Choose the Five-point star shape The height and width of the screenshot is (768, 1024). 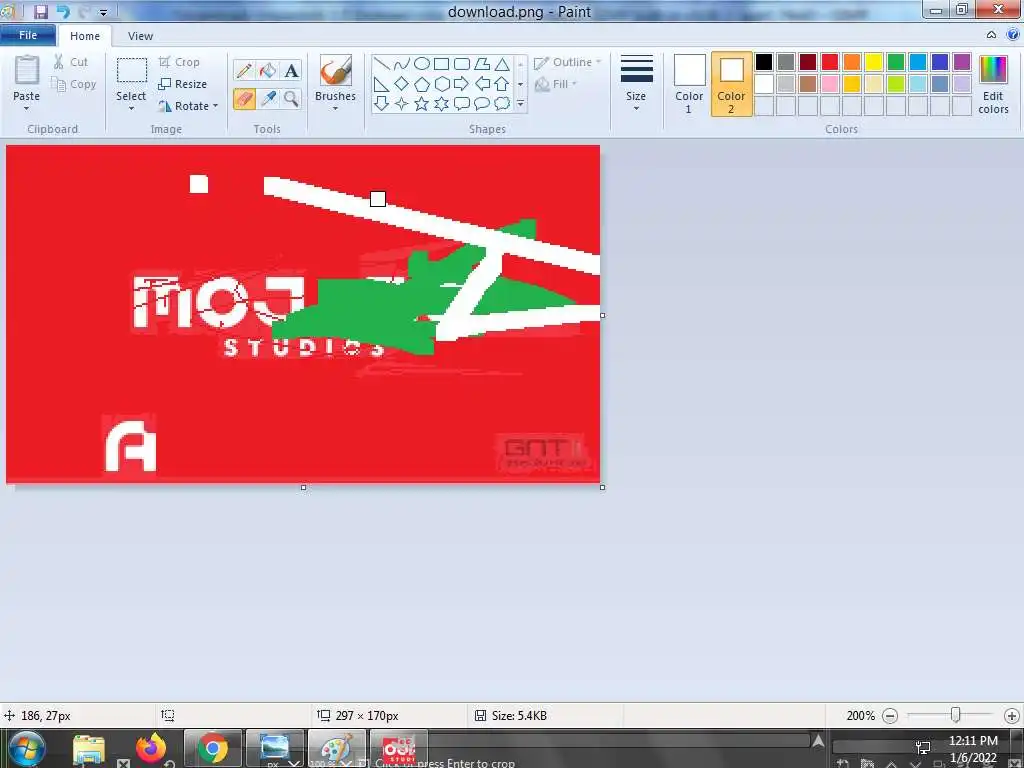(x=422, y=103)
